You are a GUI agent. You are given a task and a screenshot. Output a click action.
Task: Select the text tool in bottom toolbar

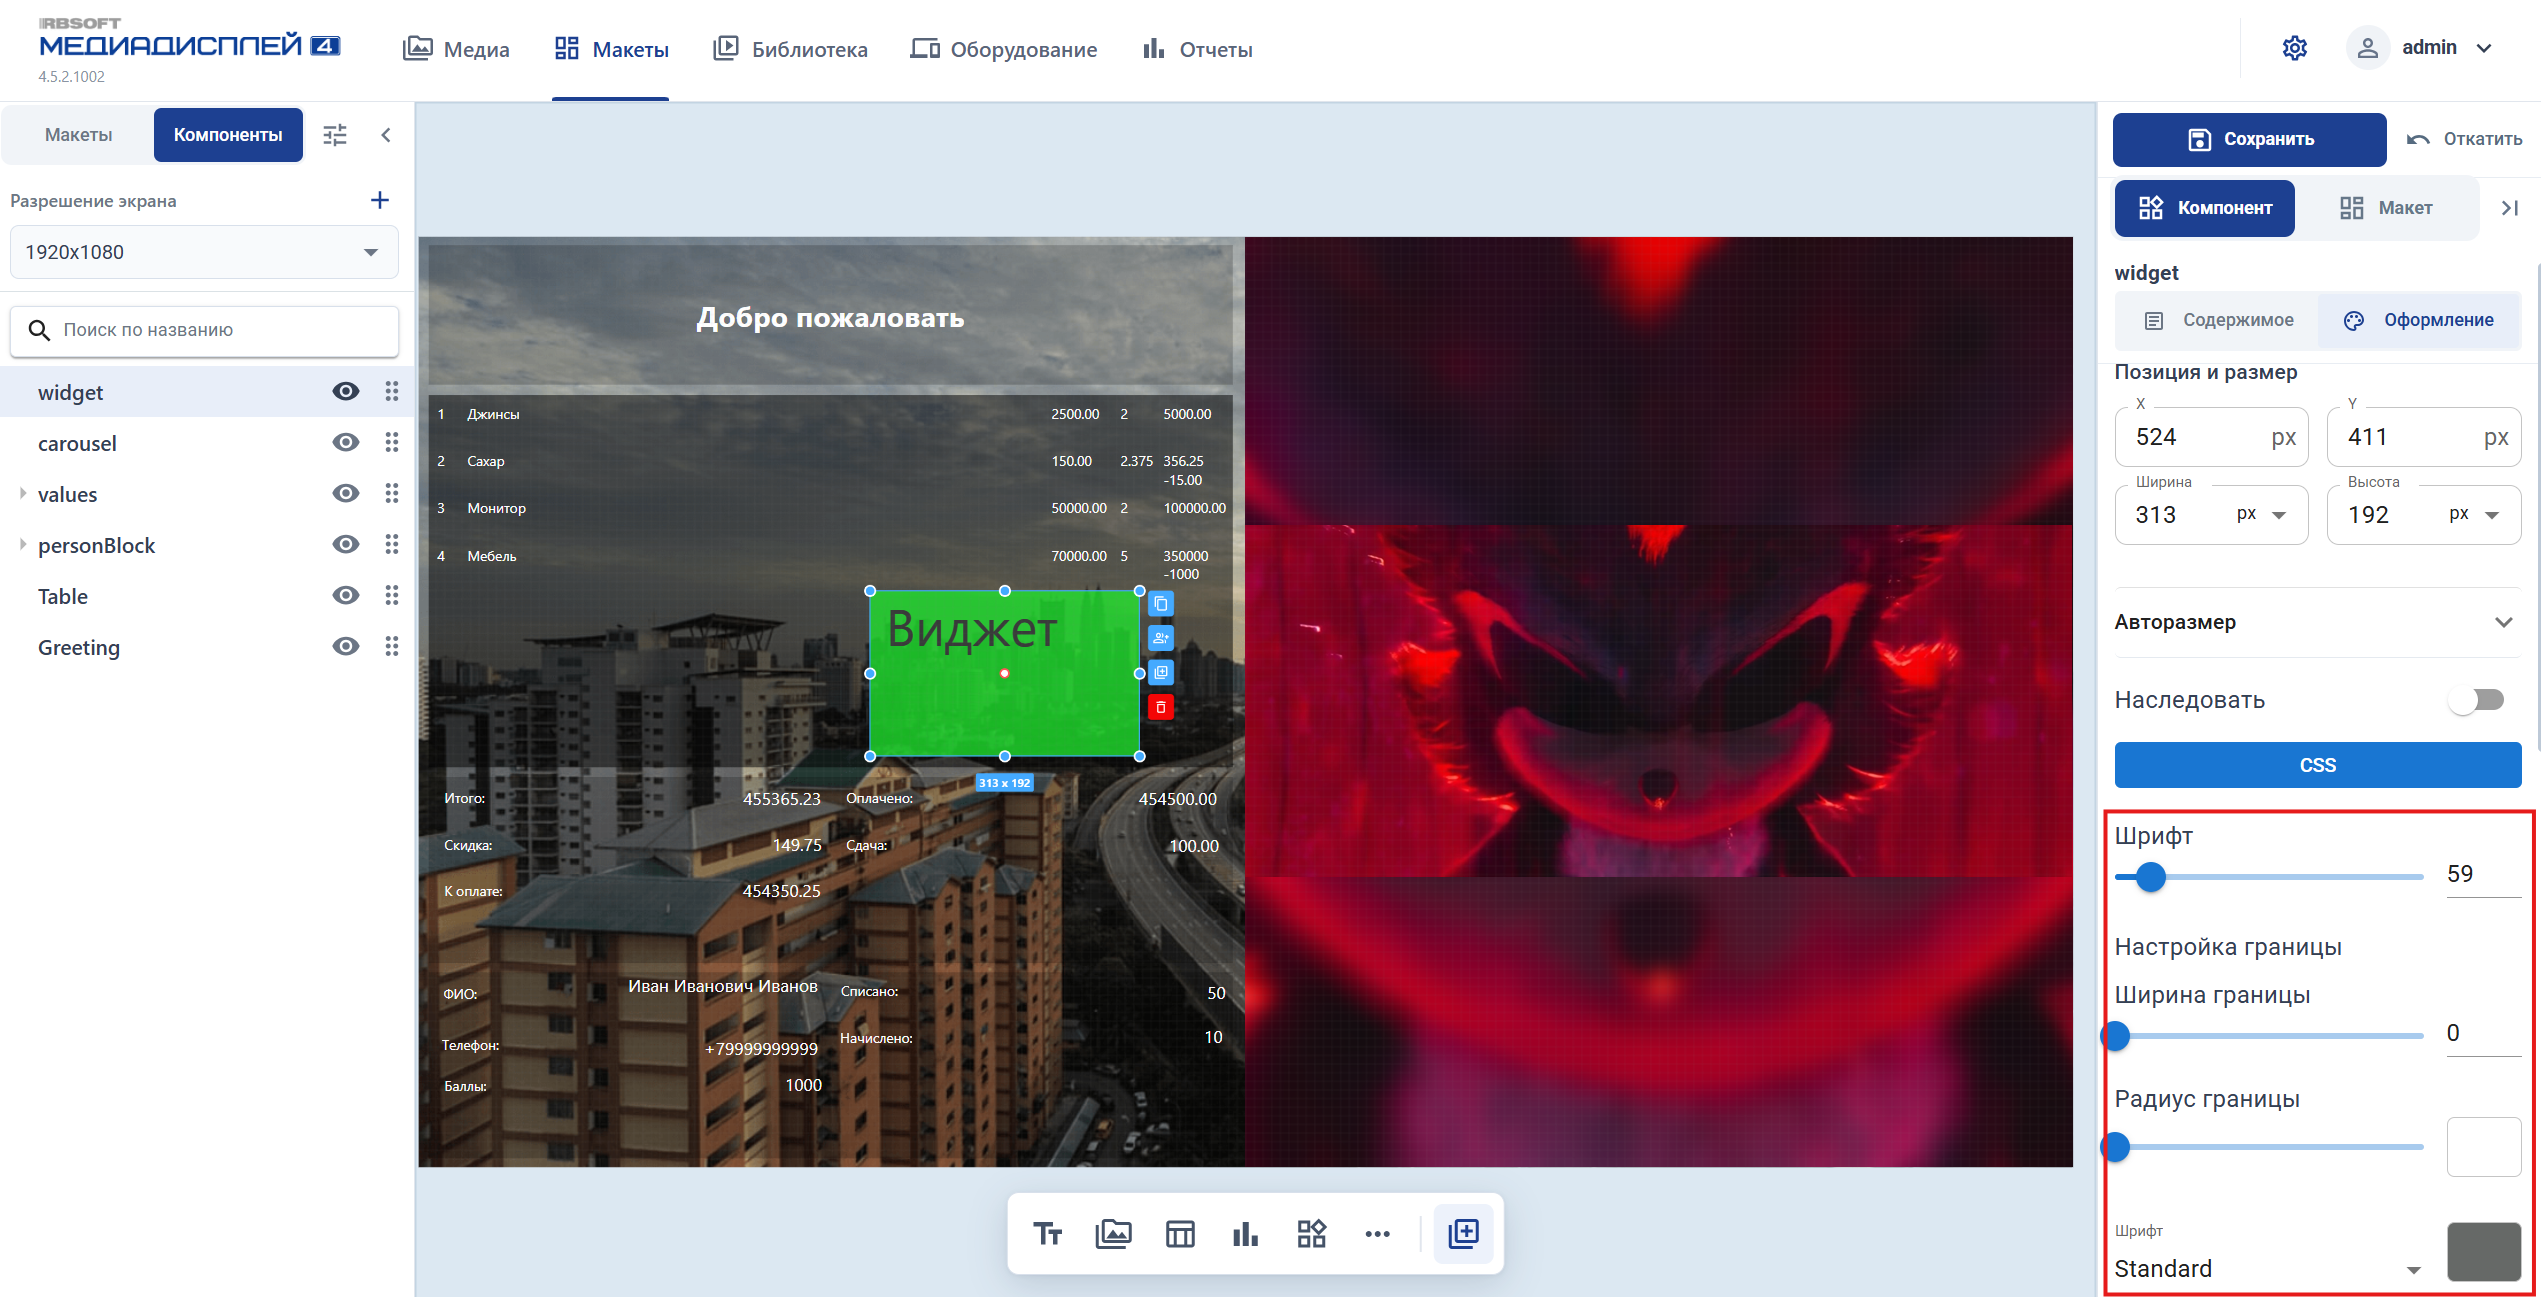(x=1047, y=1233)
